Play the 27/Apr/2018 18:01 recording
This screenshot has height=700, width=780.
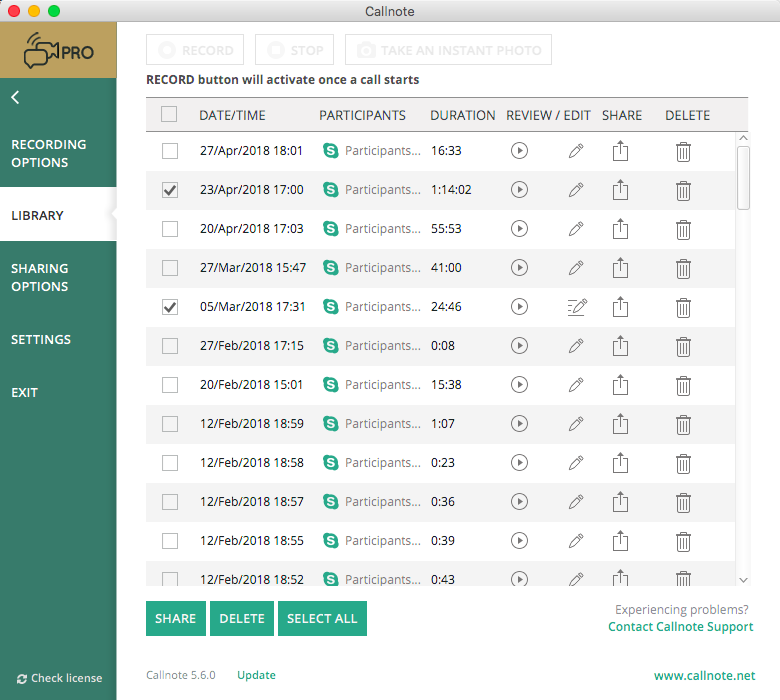[x=519, y=150]
